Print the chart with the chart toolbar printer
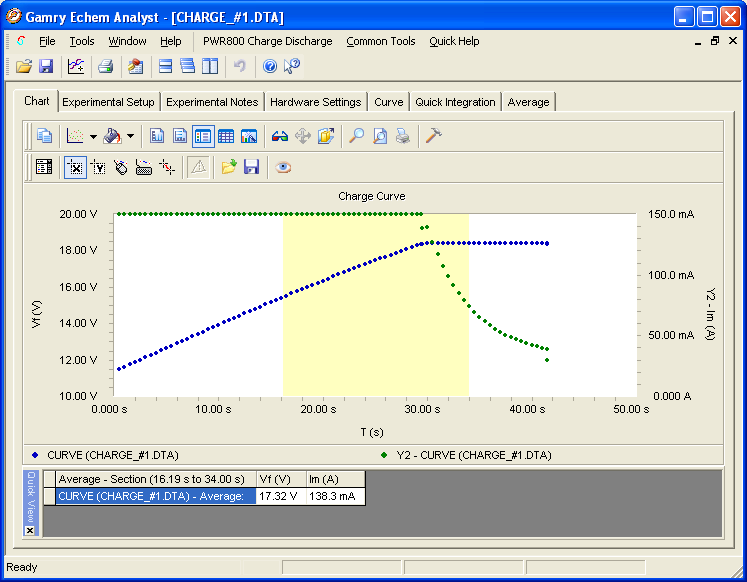 tap(403, 136)
